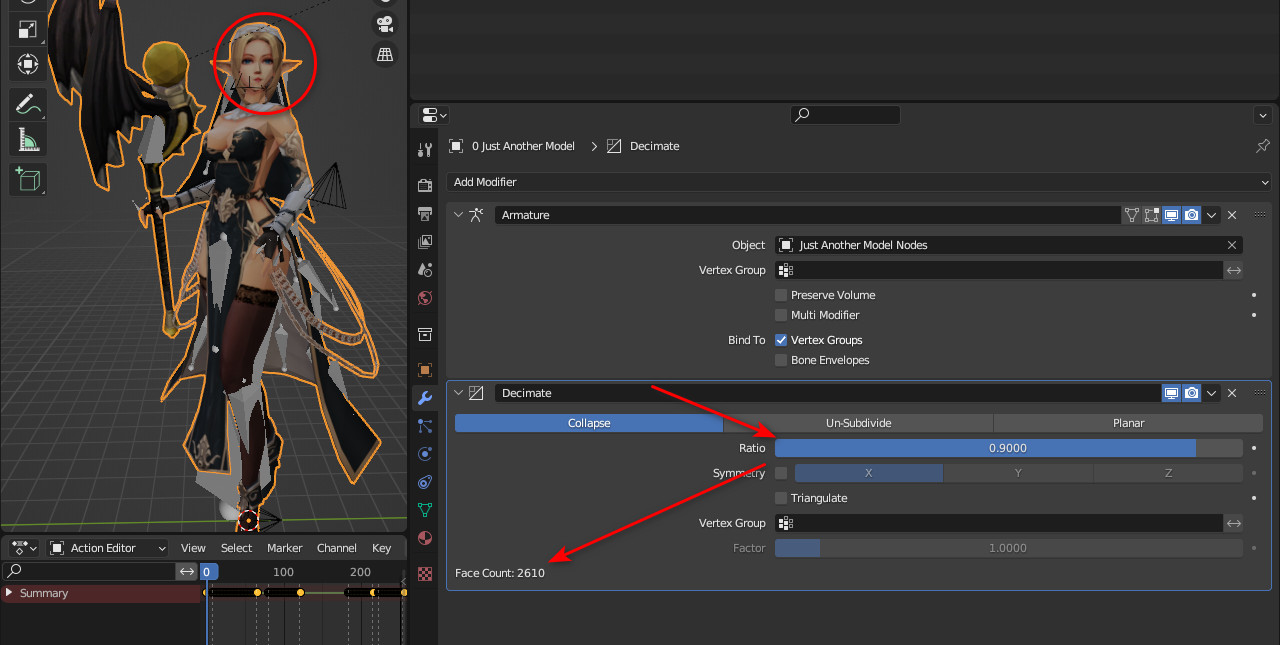Open the Action Editor mode dropdown
Image resolution: width=1280 pixels, height=645 pixels.
[108, 548]
